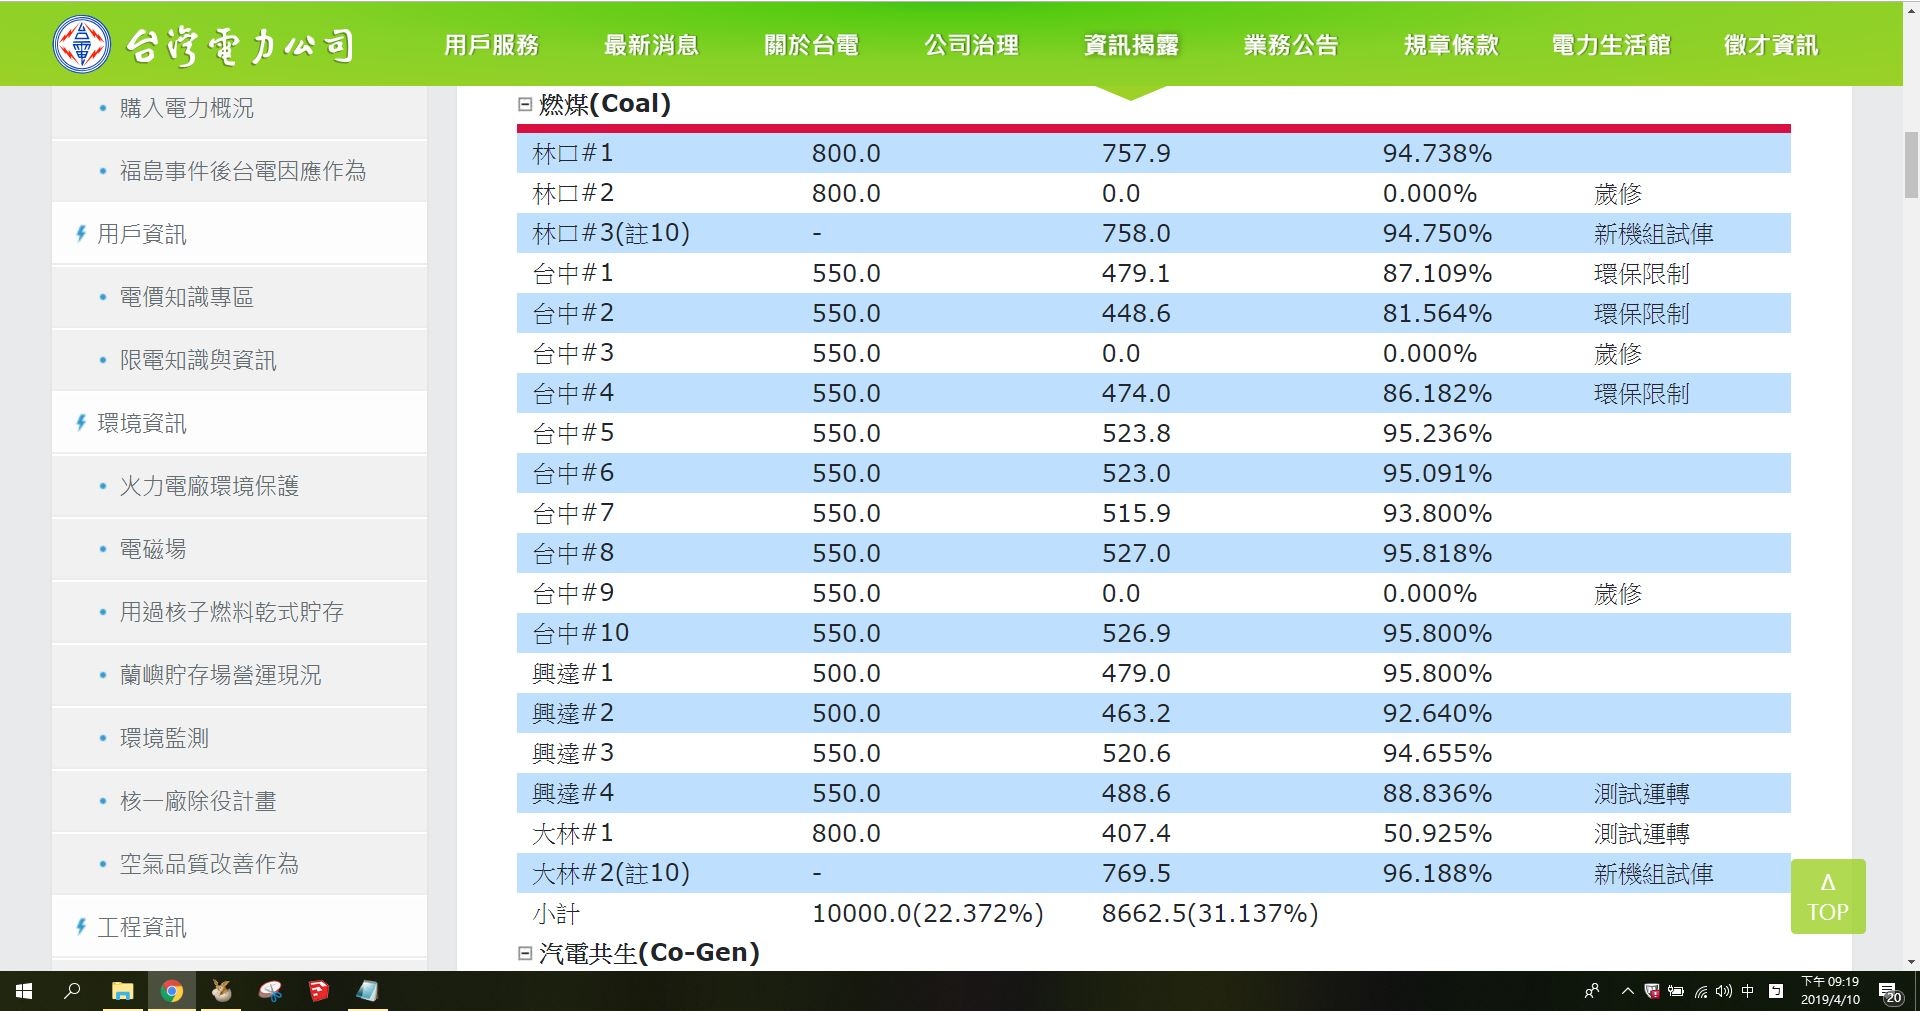
Task: Open 福島事件後台電因應作為 link
Action: 243,171
